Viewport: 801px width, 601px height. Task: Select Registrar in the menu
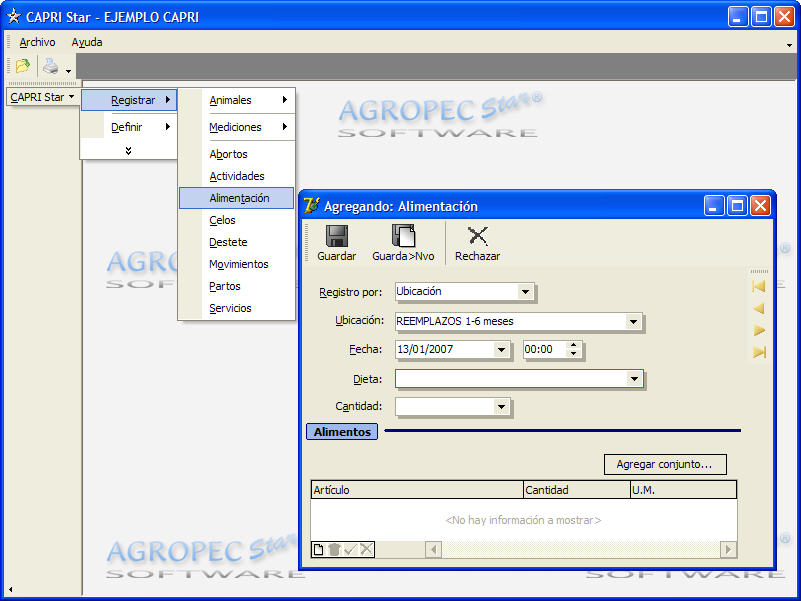(x=129, y=100)
